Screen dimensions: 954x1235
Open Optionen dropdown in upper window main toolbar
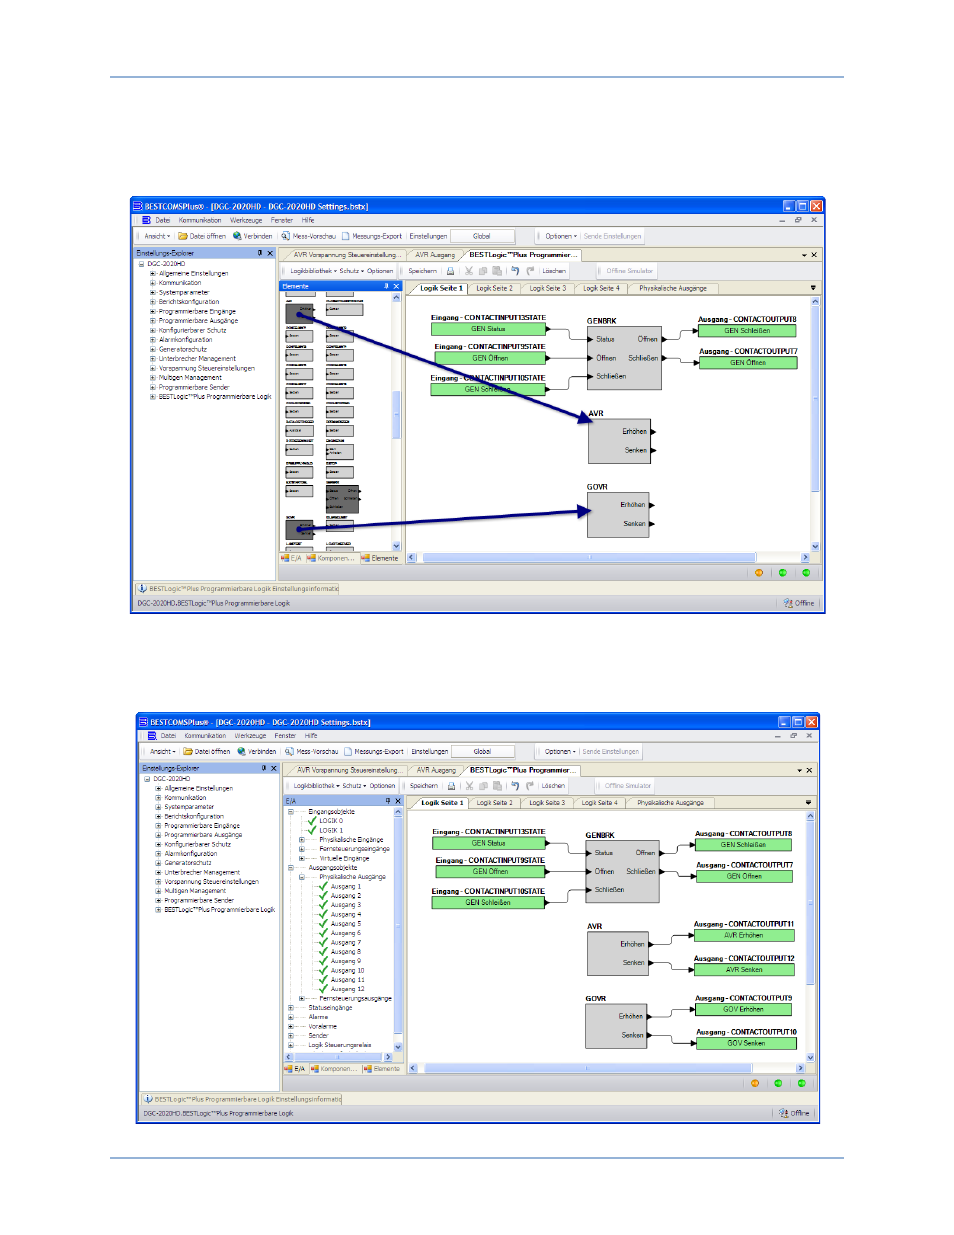point(561,236)
